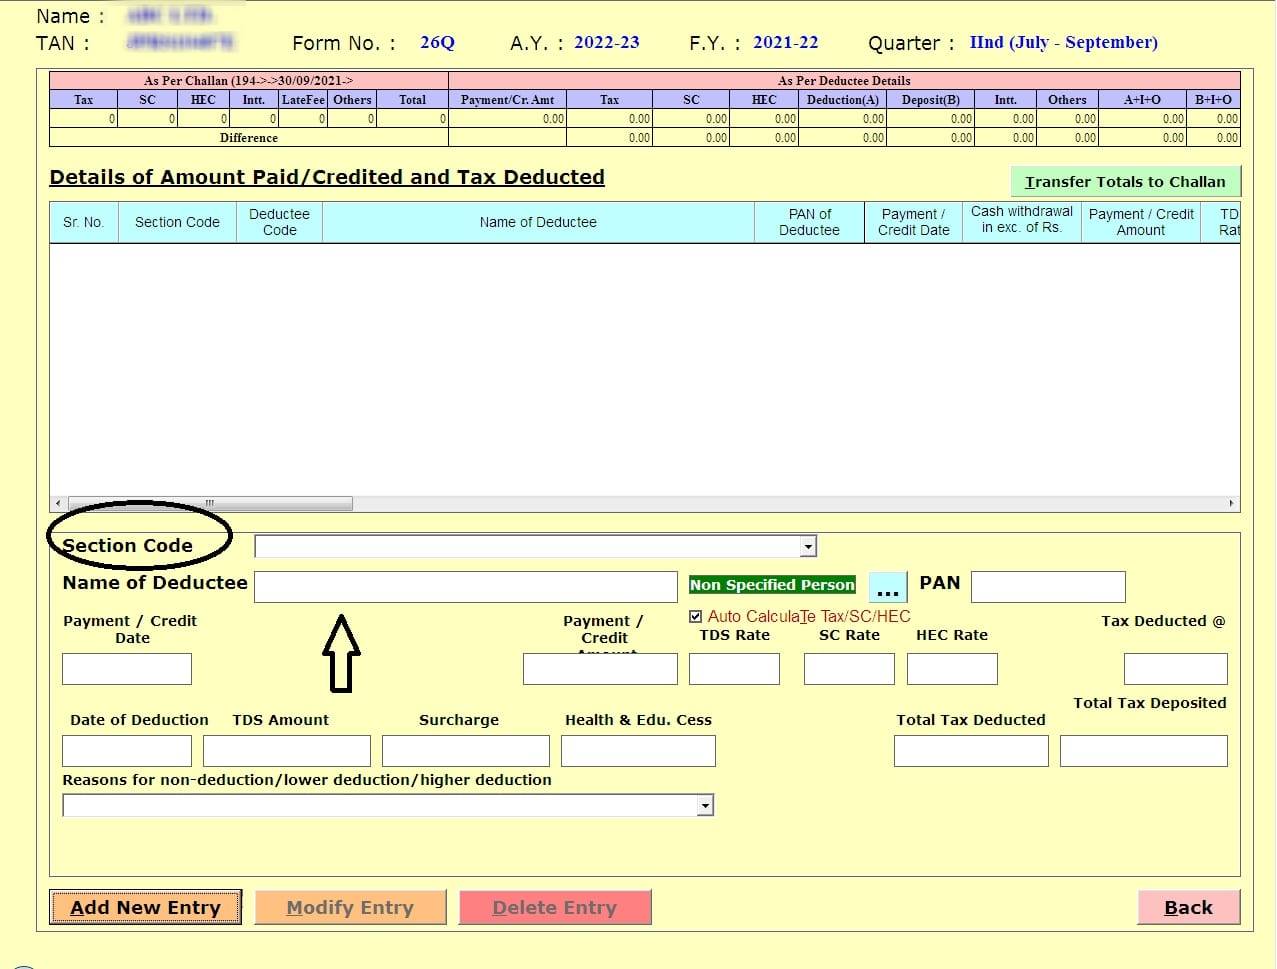Click the Delete Entry button

pos(554,908)
